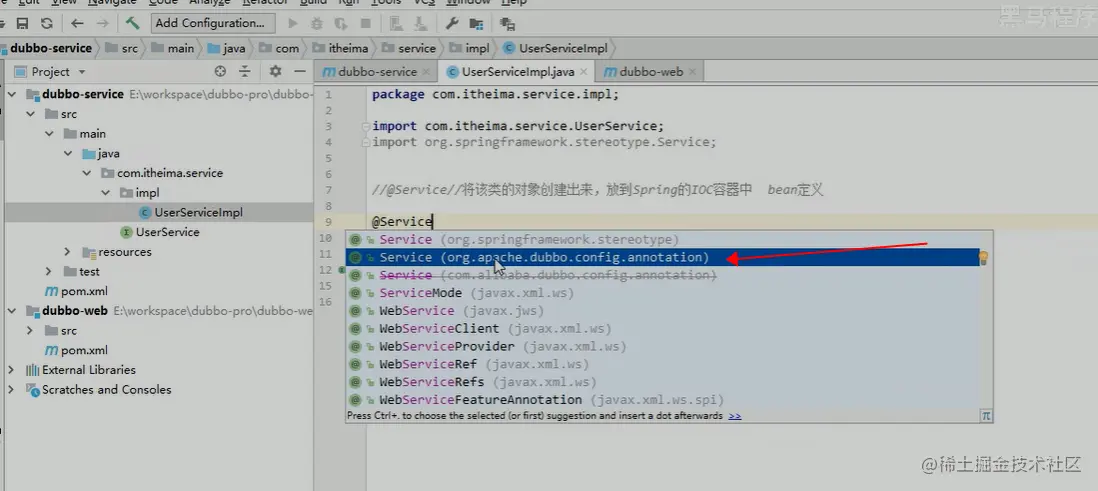Build project with the green hammer icon
The image size is (1098, 491).
pyautogui.click(x=132, y=23)
